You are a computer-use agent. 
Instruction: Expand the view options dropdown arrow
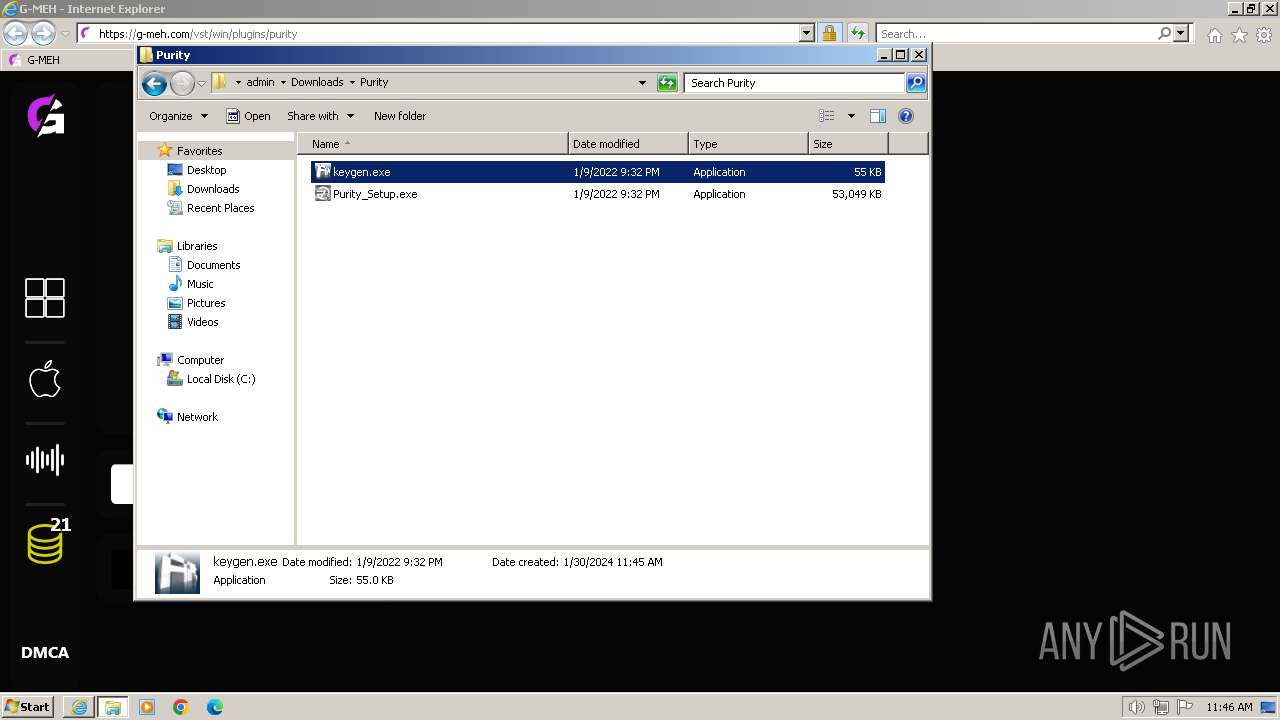pos(851,116)
